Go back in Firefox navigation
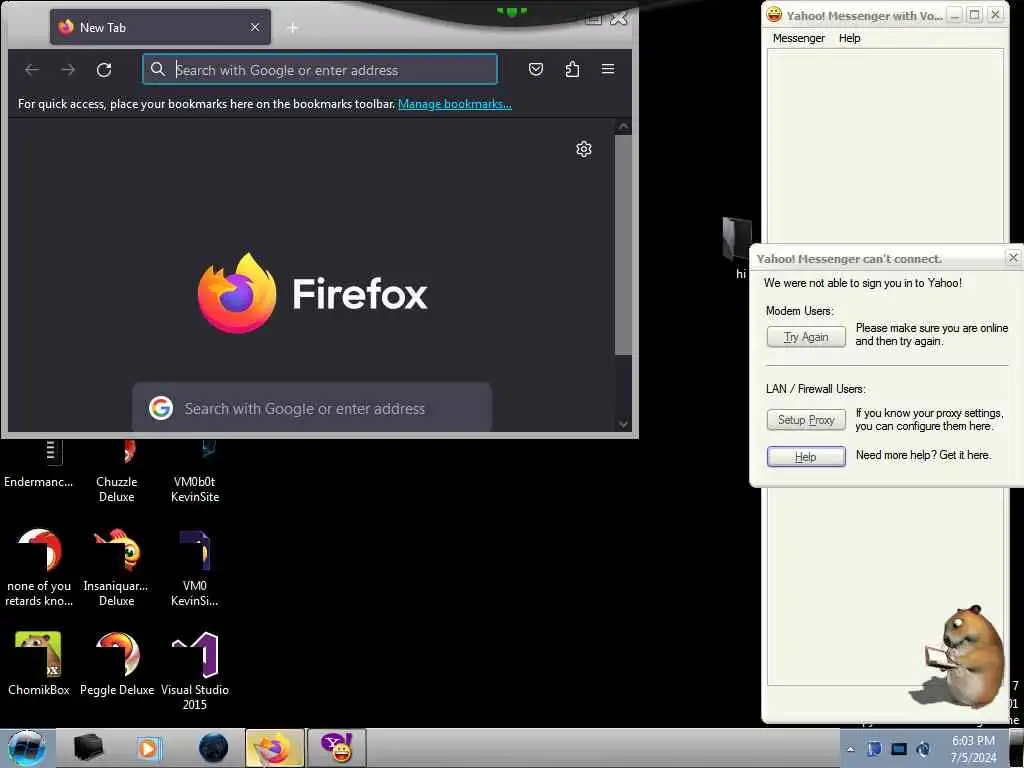Viewport: 1024px width, 768px height. click(x=32, y=69)
